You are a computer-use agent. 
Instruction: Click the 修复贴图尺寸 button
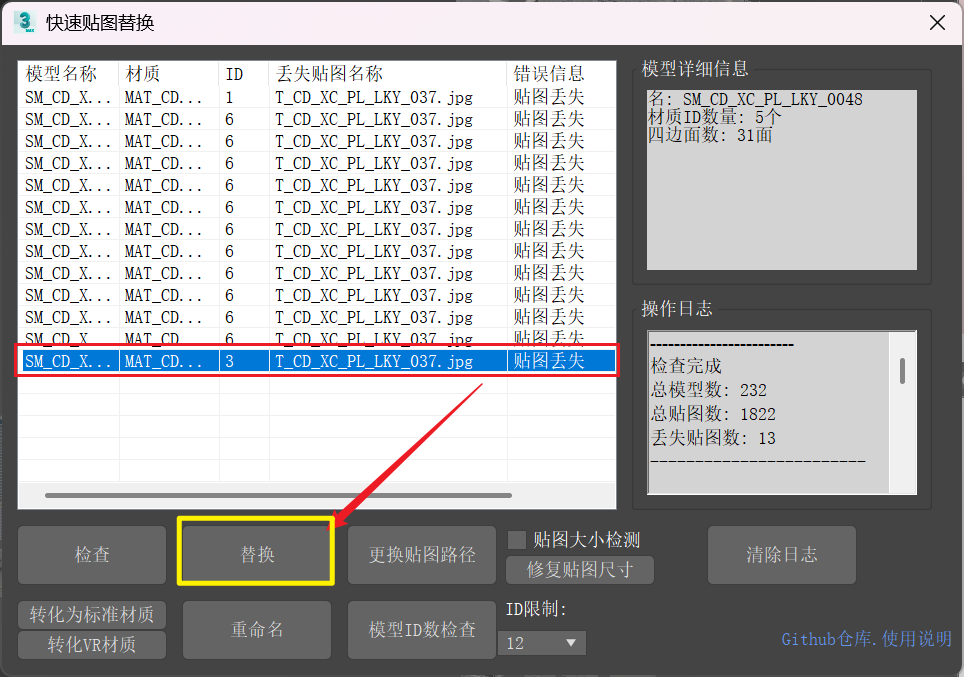point(577,570)
